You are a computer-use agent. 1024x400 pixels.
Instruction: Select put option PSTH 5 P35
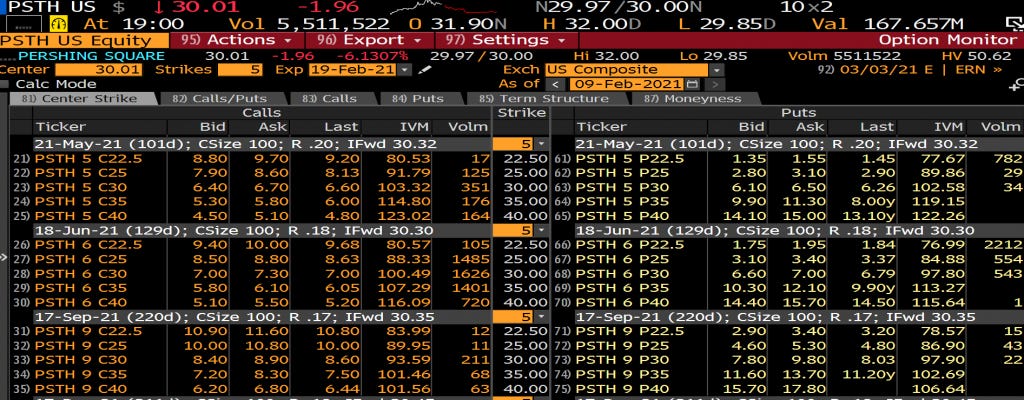point(622,202)
